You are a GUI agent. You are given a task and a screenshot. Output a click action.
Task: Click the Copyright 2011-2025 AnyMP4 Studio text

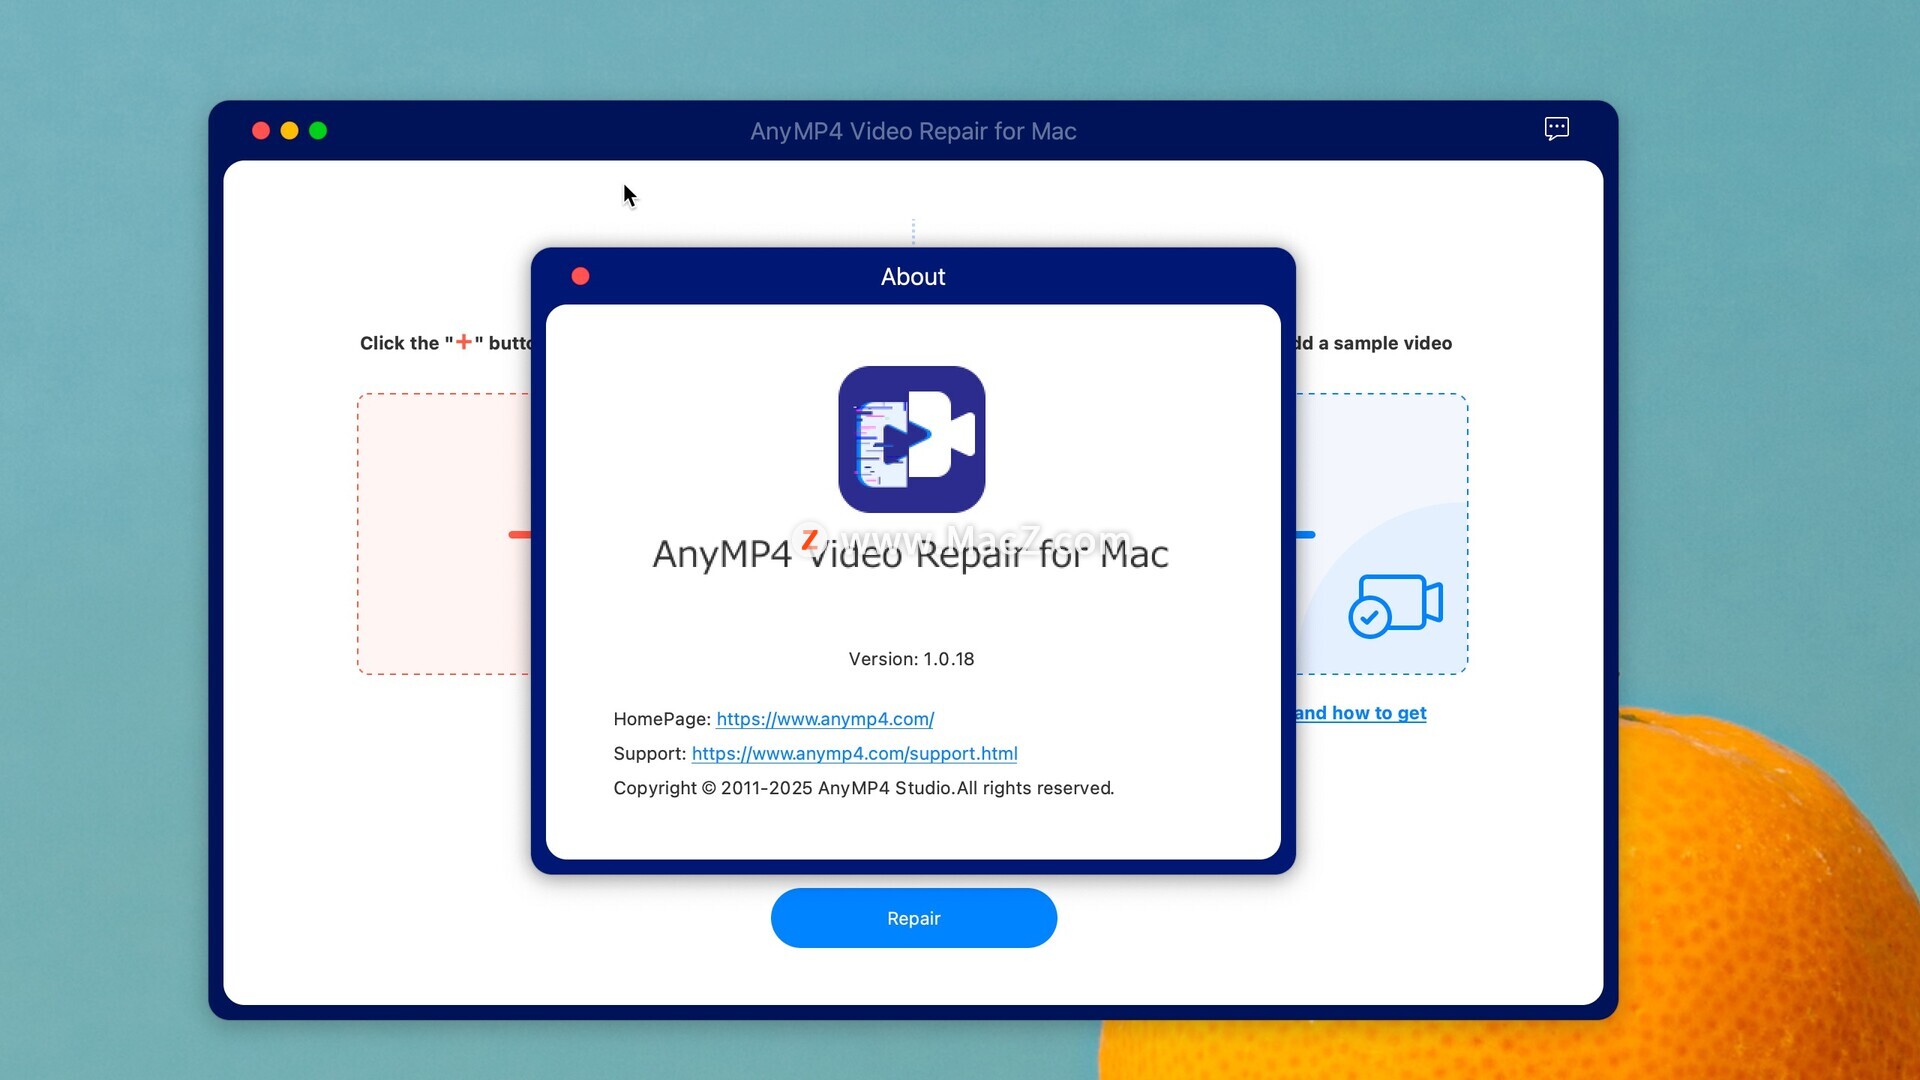pos(863,788)
